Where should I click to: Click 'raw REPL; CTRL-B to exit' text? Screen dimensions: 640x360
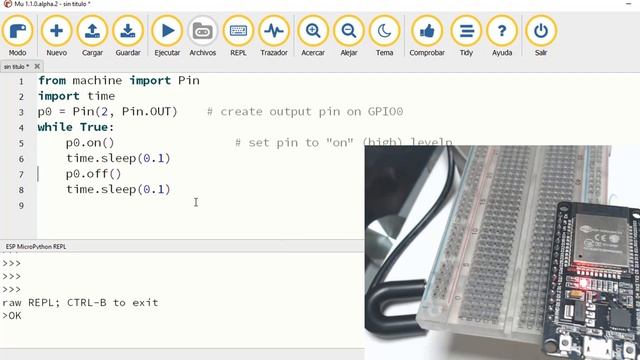click(80, 302)
